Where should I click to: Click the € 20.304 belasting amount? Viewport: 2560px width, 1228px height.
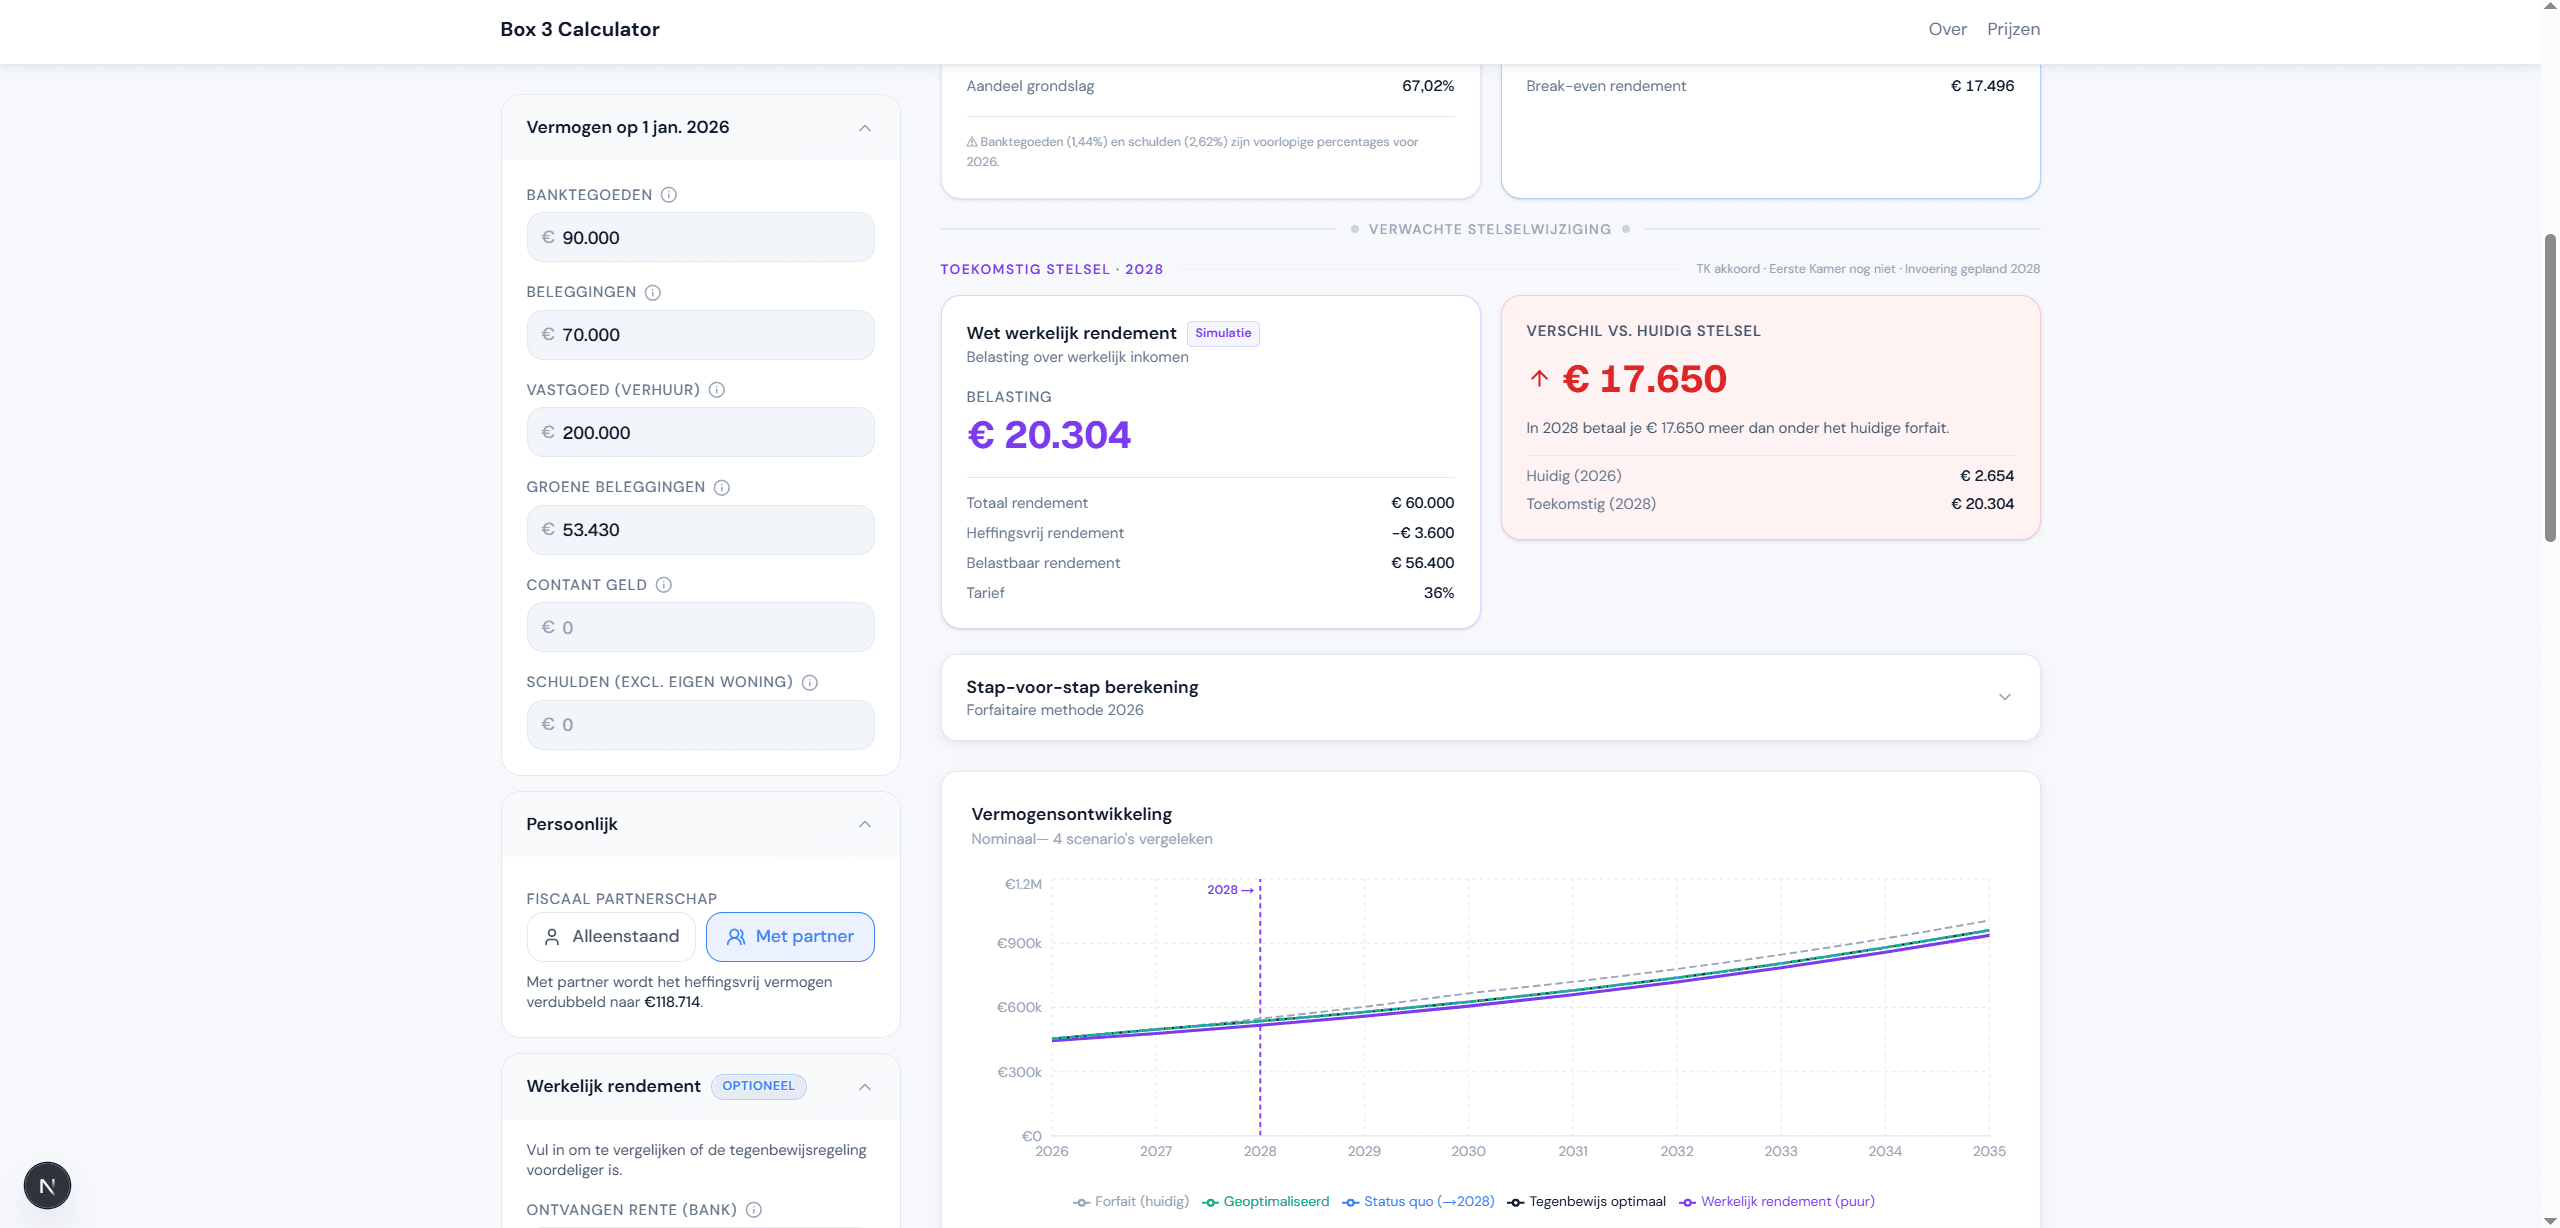point(1049,435)
